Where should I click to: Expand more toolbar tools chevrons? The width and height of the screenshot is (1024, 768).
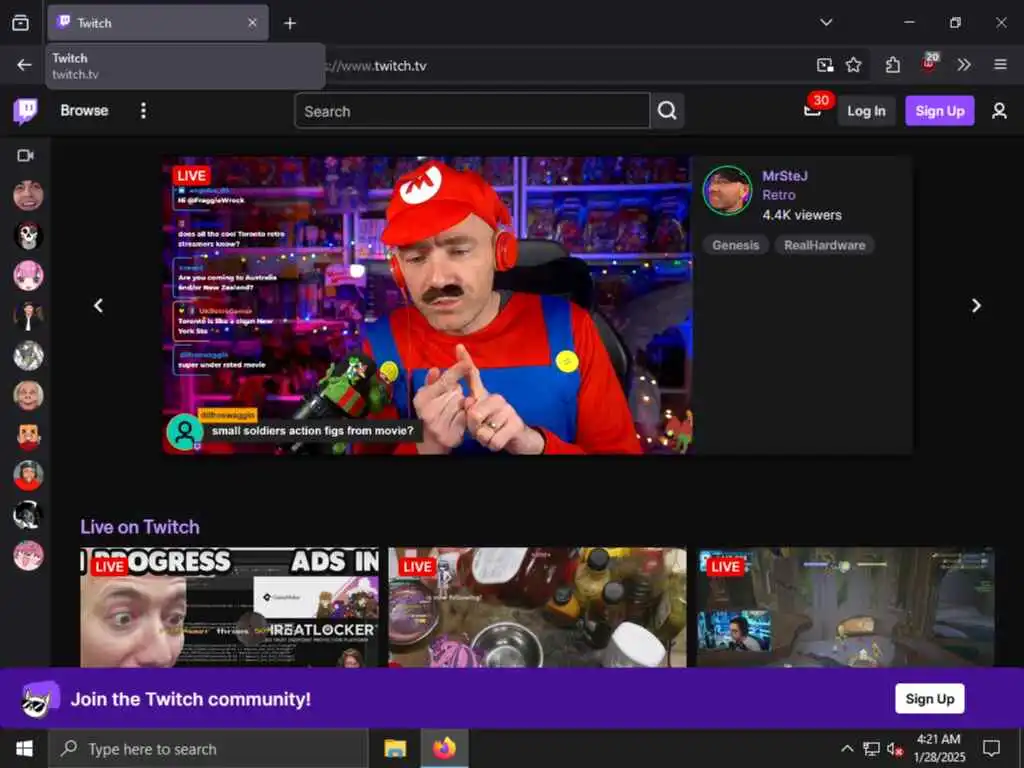coord(964,65)
